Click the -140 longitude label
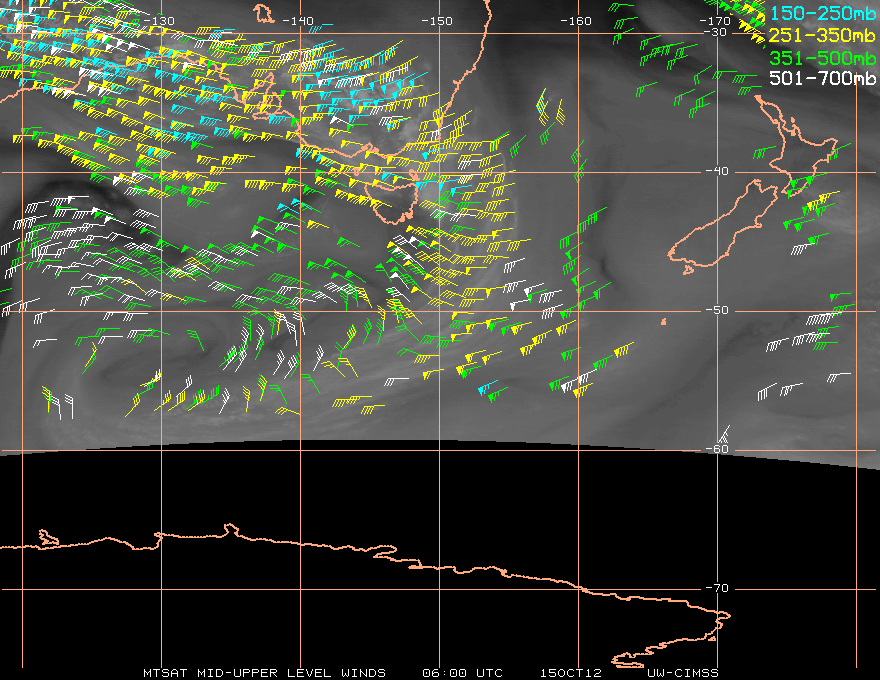This screenshot has height=680, width=880. point(298,21)
